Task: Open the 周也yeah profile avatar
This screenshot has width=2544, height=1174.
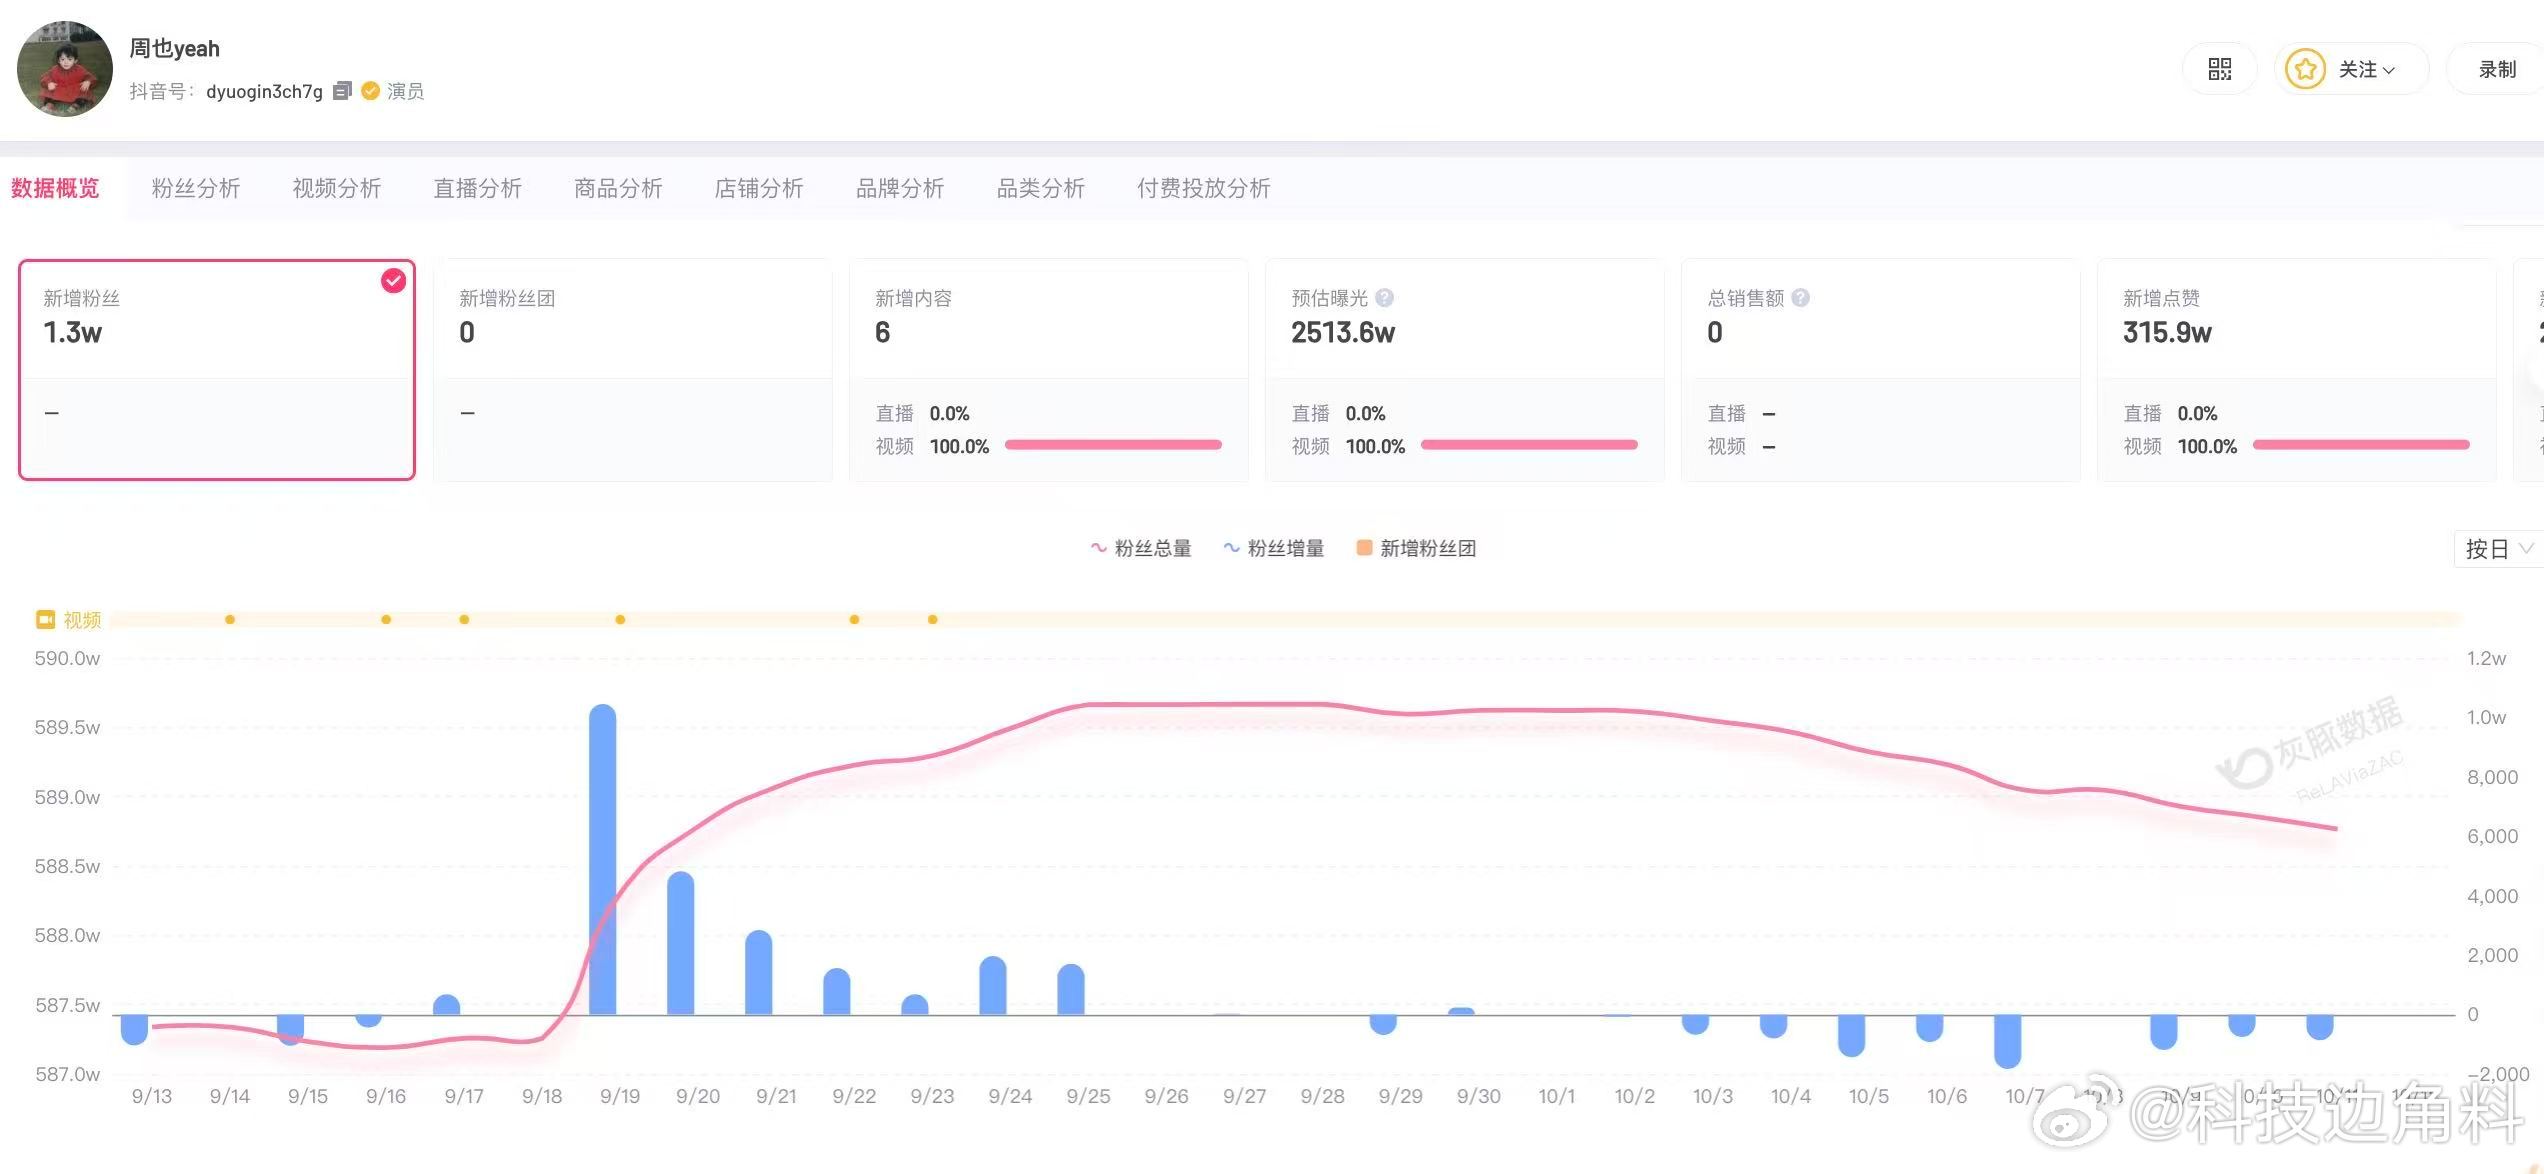Action: 65,69
